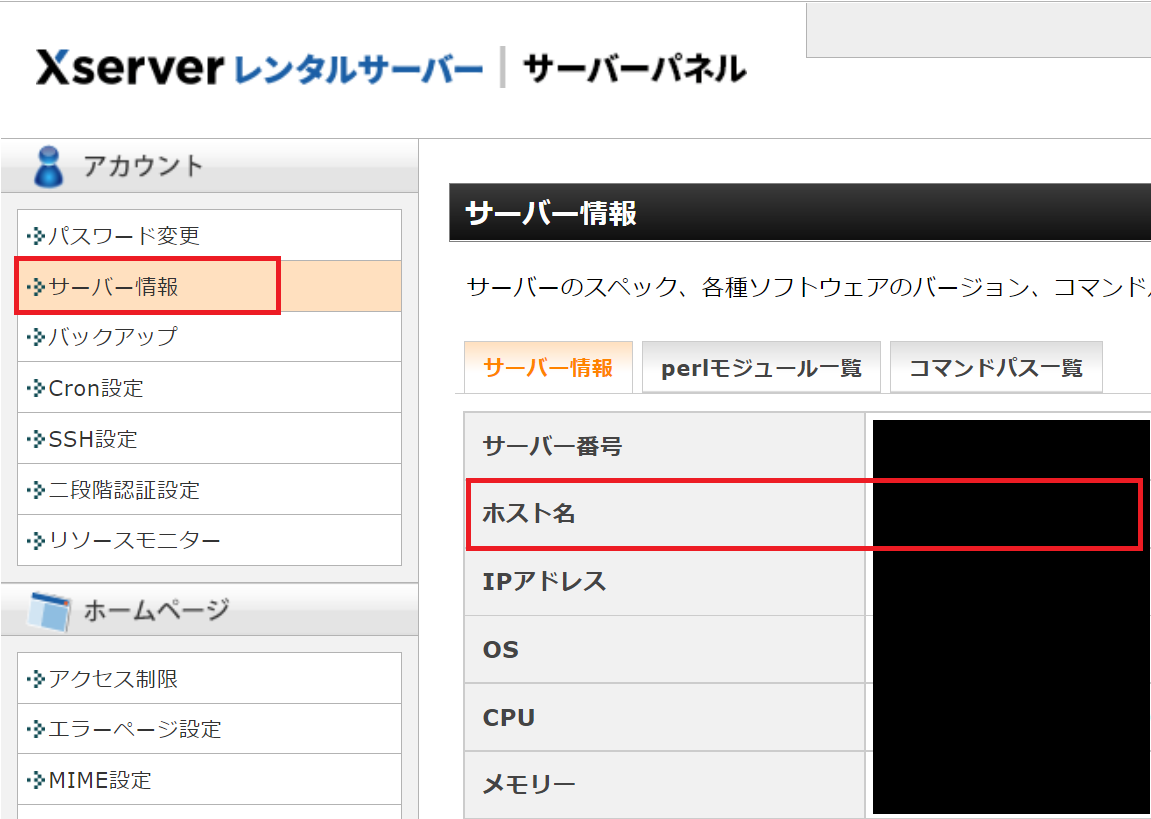The image size is (1151, 819).
Task: Click the window icon beside ホームページ
Action: click(x=49, y=611)
